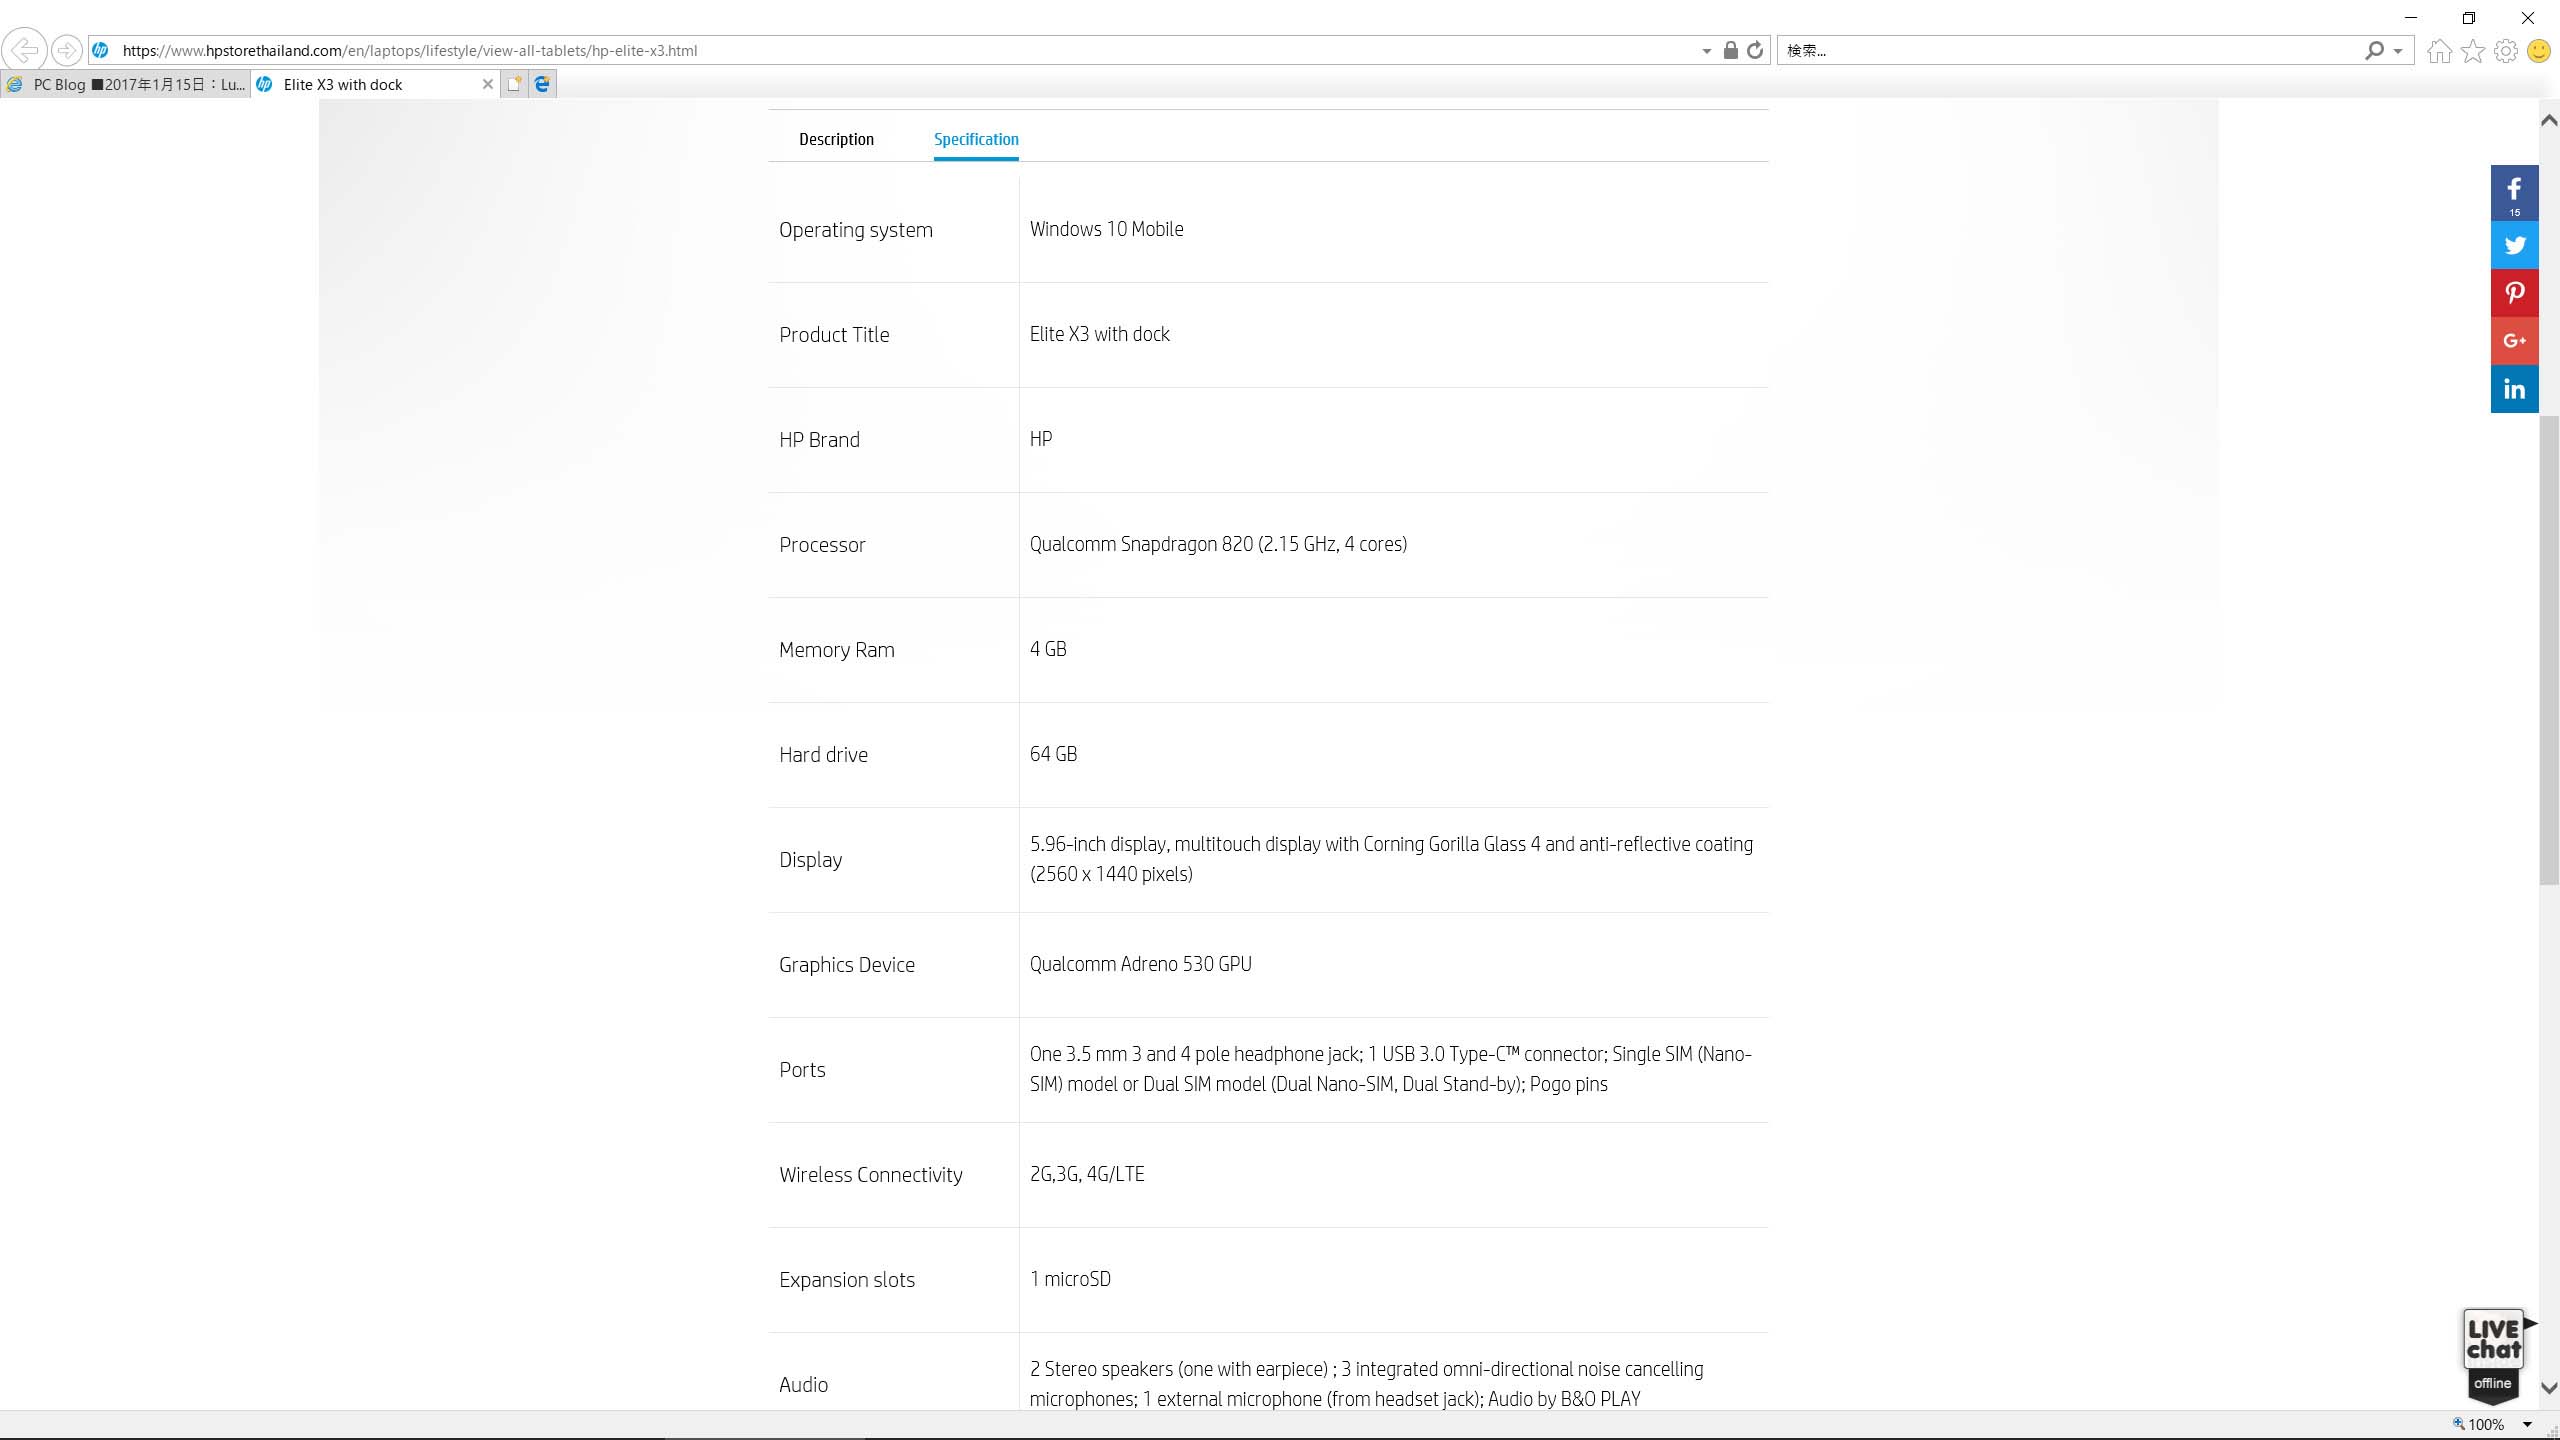Share page on Facebook
This screenshot has width=2560, height=1440.
[2514, 191]
